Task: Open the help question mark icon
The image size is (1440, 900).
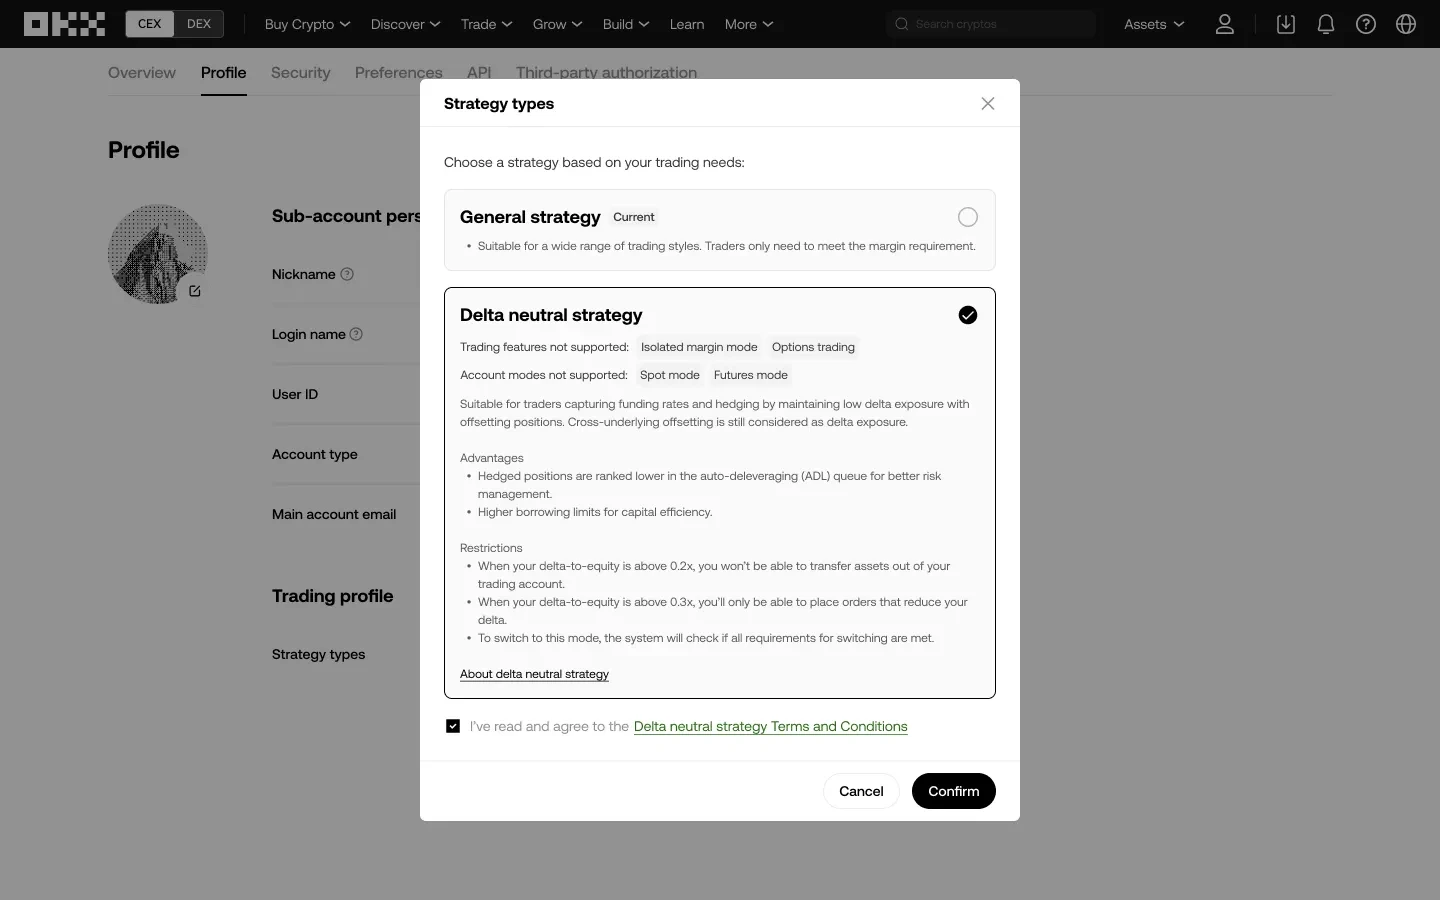Action: tap(1366, 24)
